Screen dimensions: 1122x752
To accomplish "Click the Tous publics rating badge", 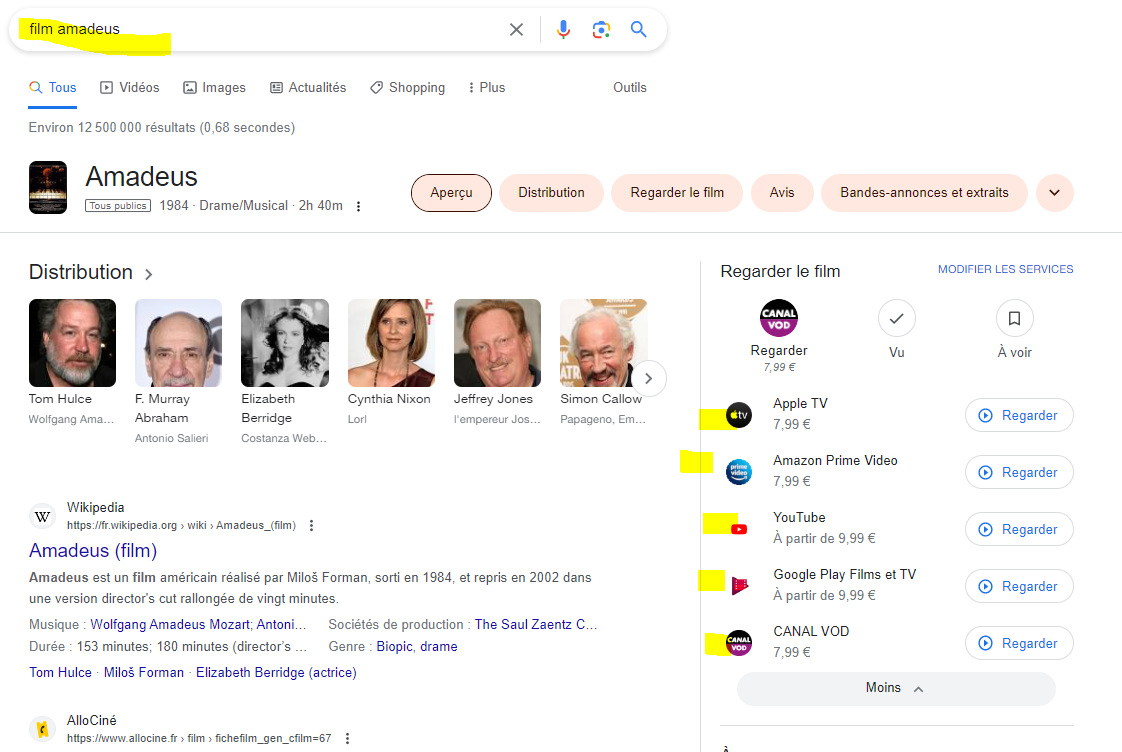I will (x=118, y=205).
